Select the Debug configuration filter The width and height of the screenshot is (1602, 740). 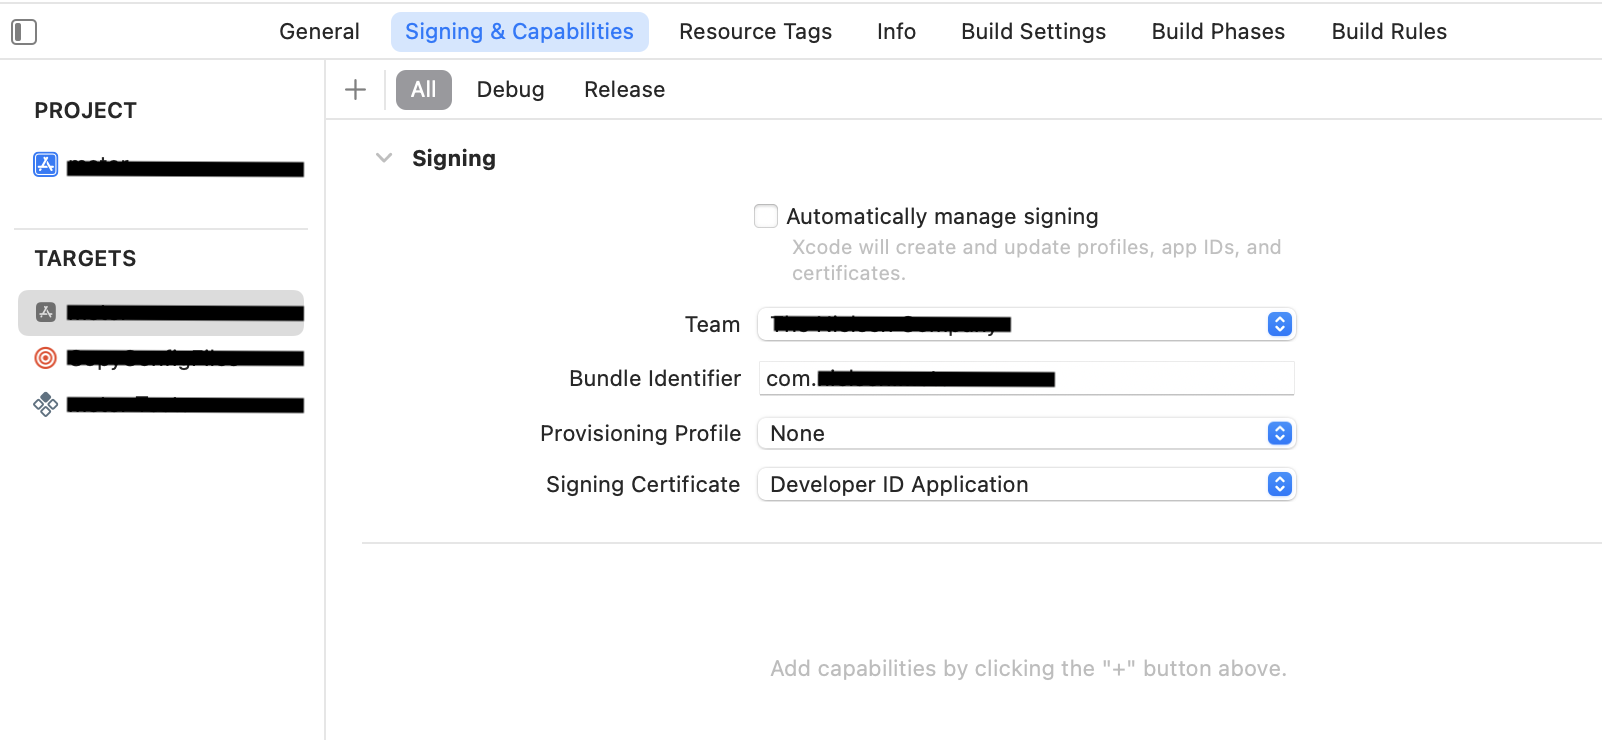tap(510, 90)
